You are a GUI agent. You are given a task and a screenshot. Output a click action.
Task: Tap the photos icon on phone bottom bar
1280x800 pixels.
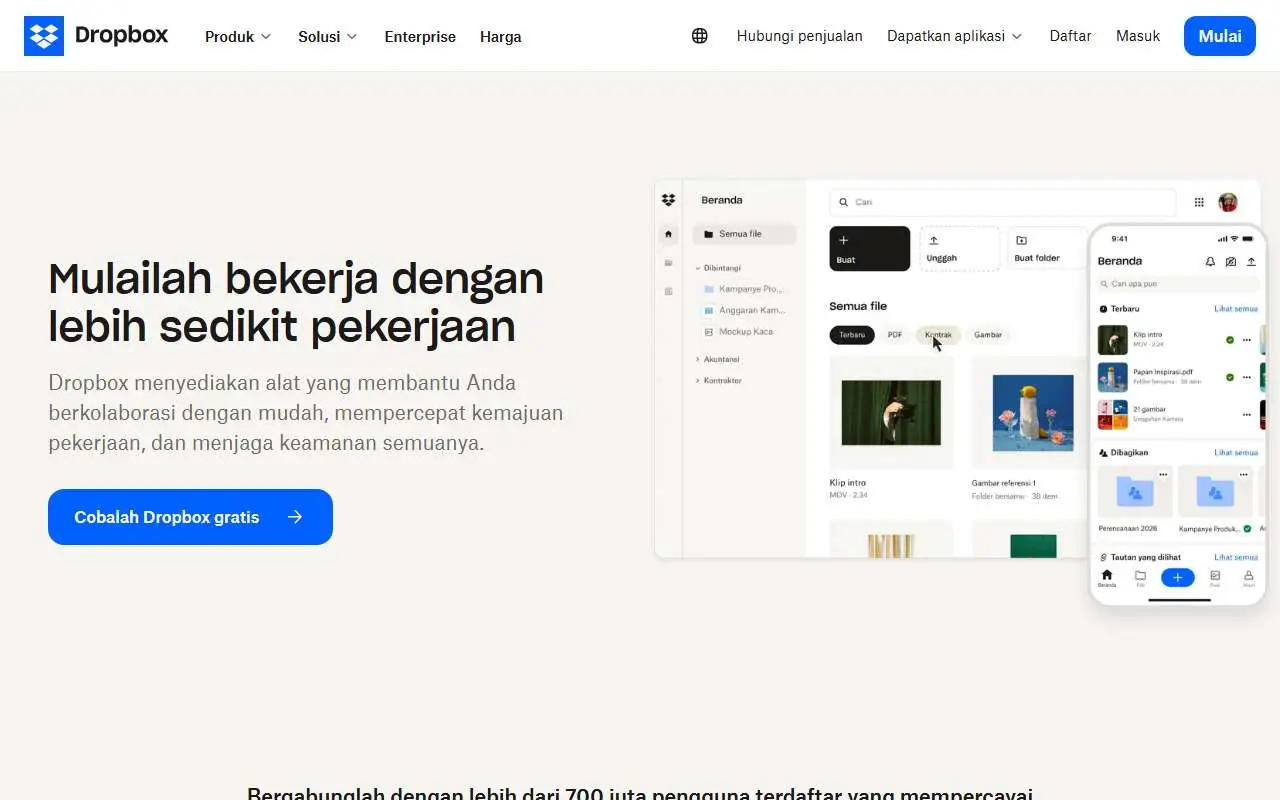point(1215,578)
